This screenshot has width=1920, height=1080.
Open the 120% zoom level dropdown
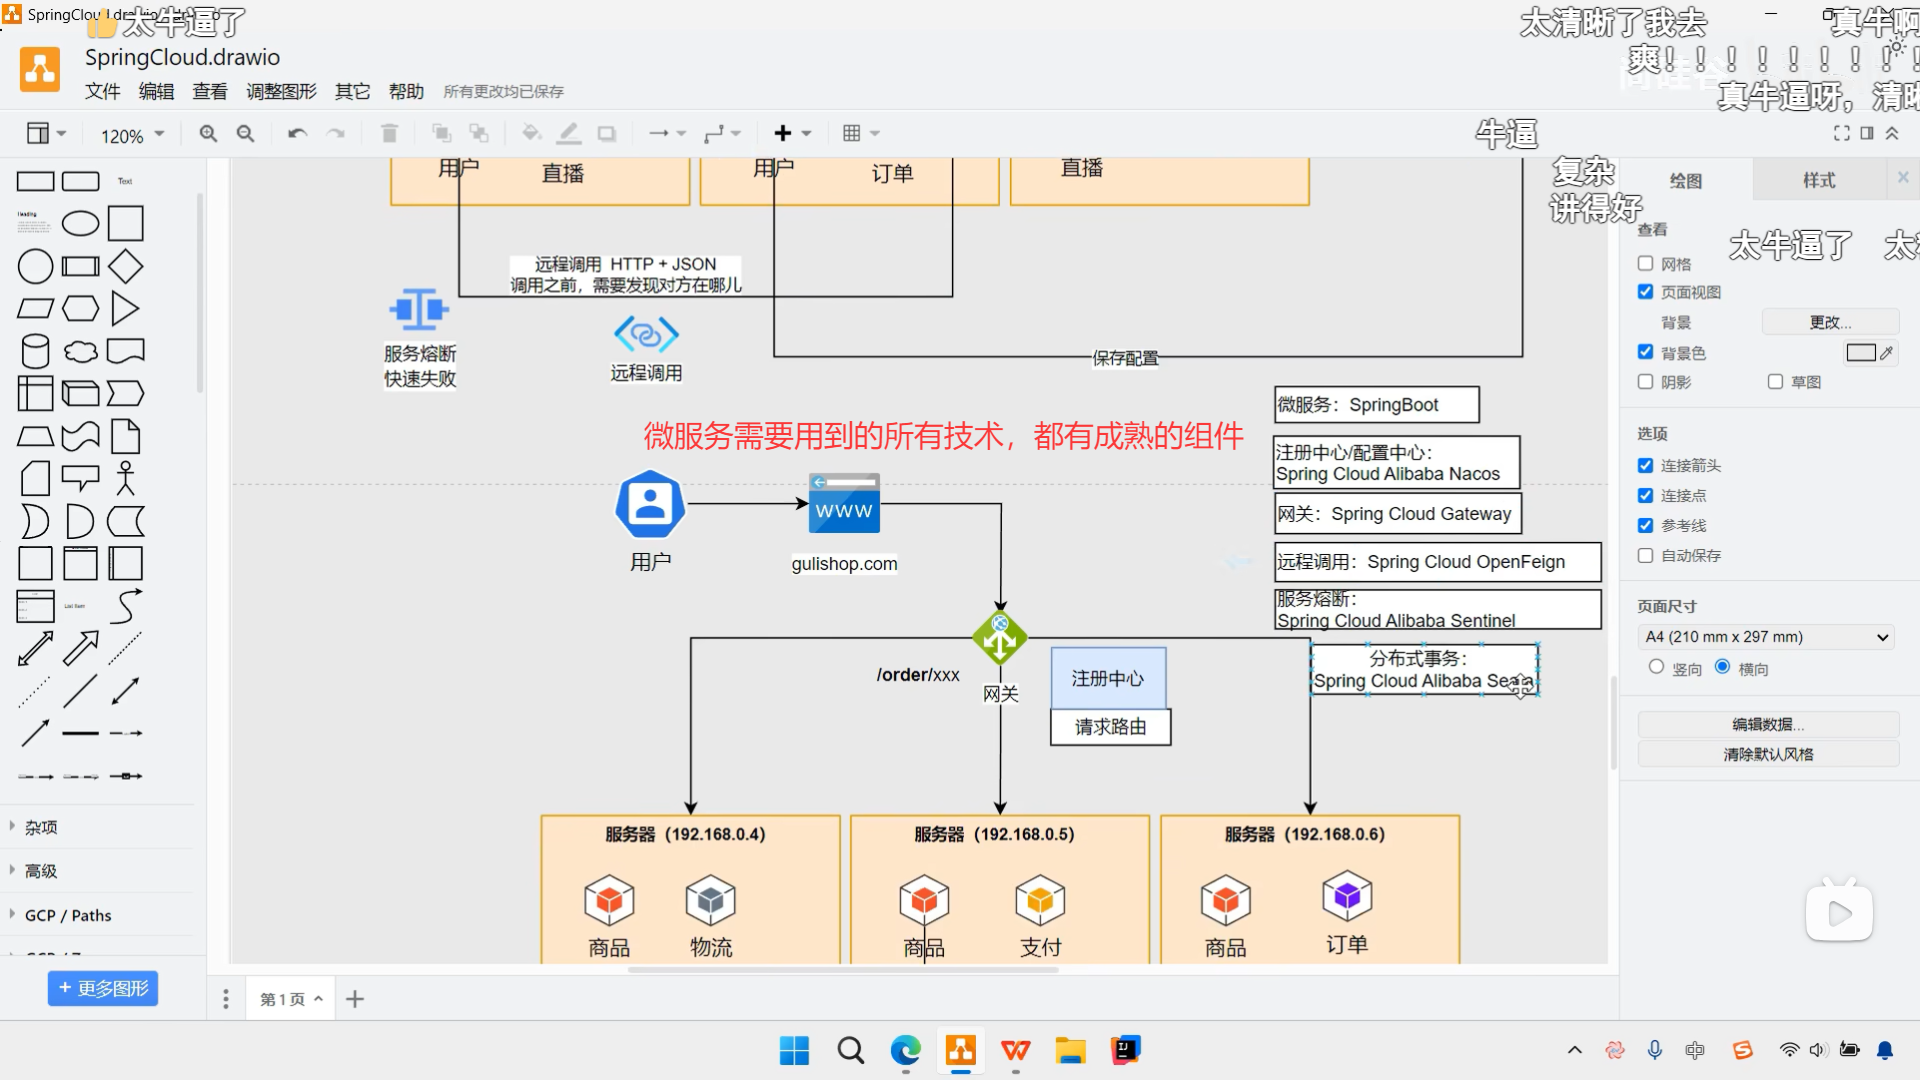[x=130, y=134]
